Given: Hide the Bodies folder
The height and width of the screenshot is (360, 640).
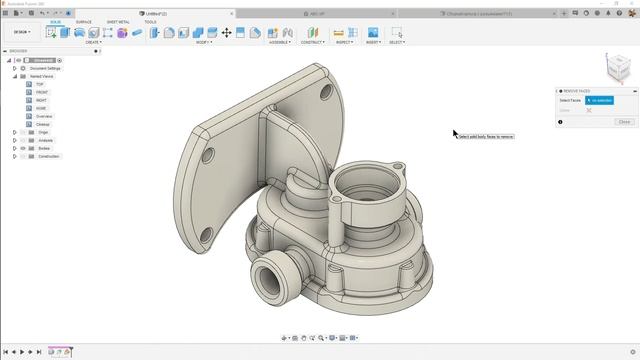Looking at the screenshot, I should (23, 148).
